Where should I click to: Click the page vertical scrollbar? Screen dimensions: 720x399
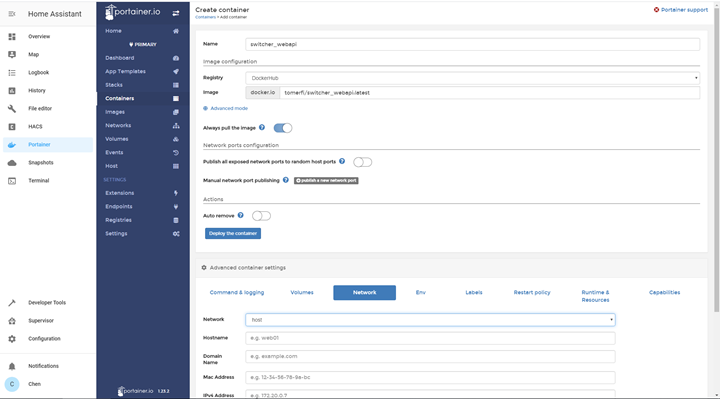click(716, 161)
